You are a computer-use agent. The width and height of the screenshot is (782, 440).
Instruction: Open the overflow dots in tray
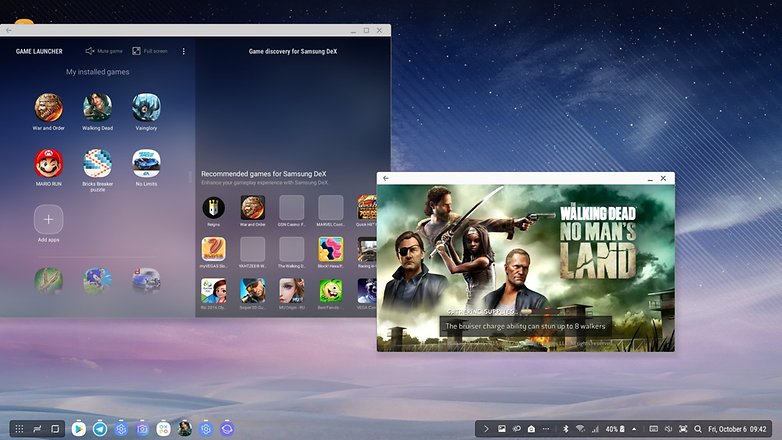point(546,429)
